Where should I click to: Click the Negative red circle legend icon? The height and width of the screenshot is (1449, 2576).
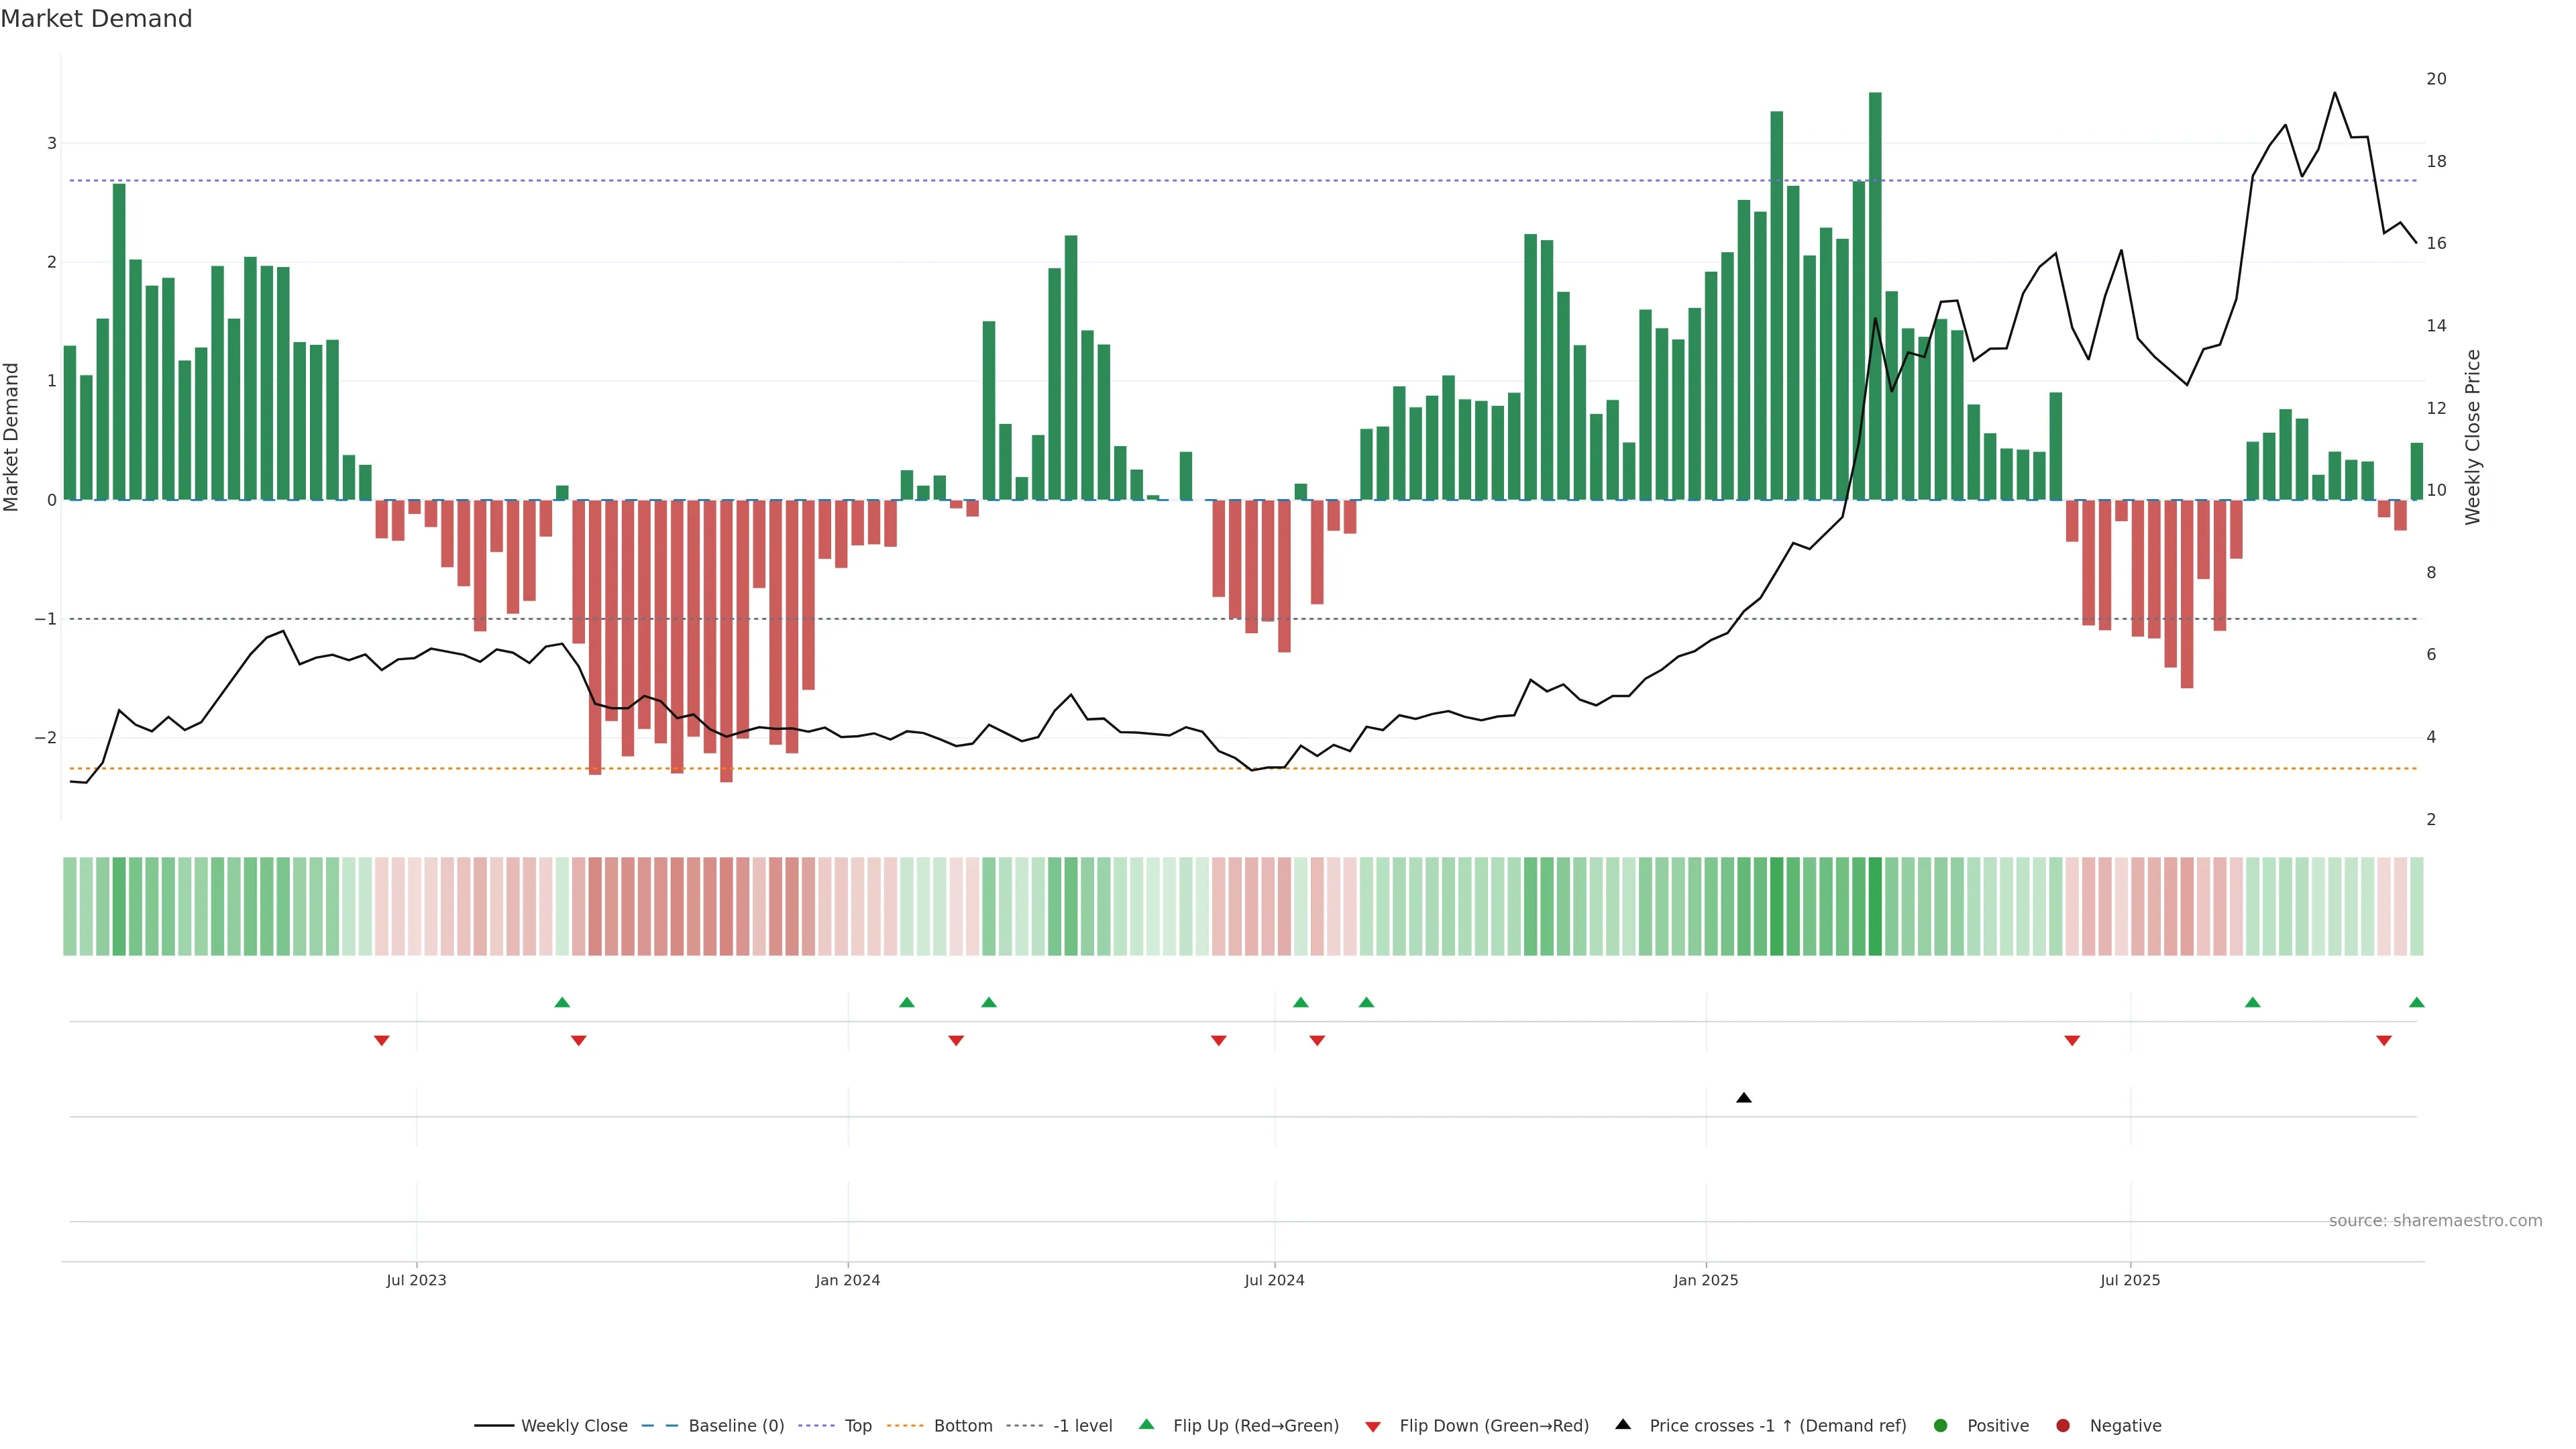[2063, 1425]
